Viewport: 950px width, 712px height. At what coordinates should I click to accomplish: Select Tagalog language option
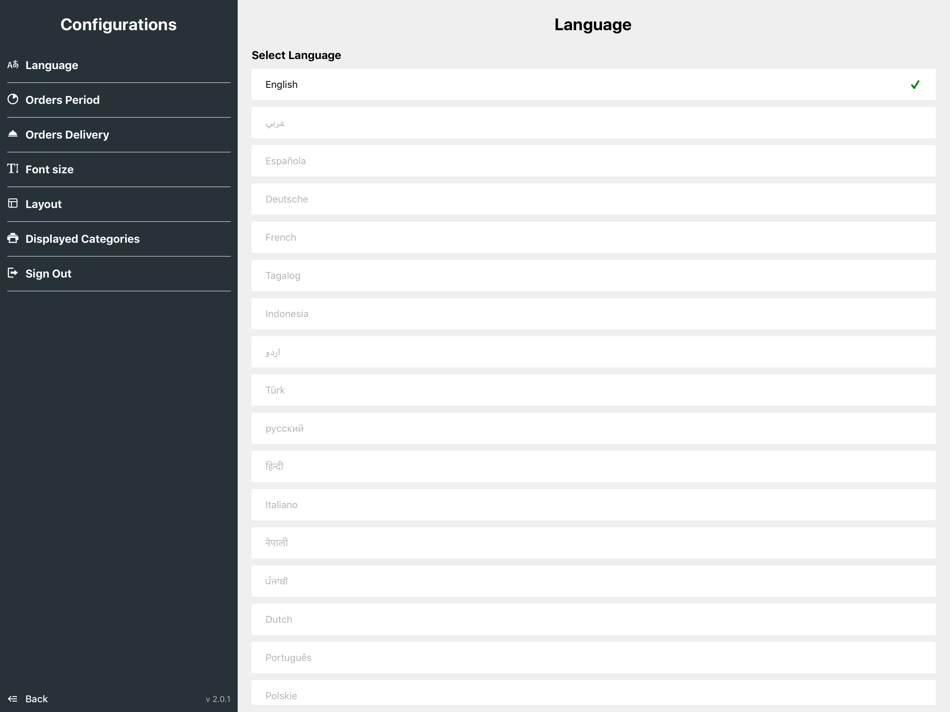tap(593, 275)
